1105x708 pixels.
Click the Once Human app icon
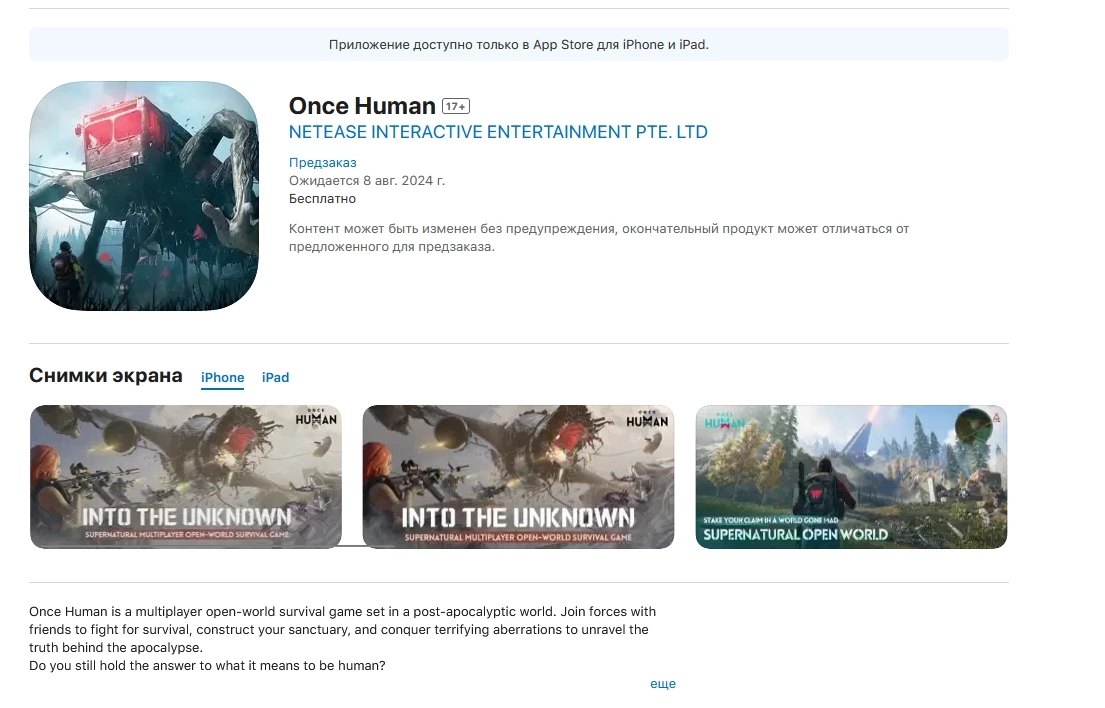[x=144, y=196]
